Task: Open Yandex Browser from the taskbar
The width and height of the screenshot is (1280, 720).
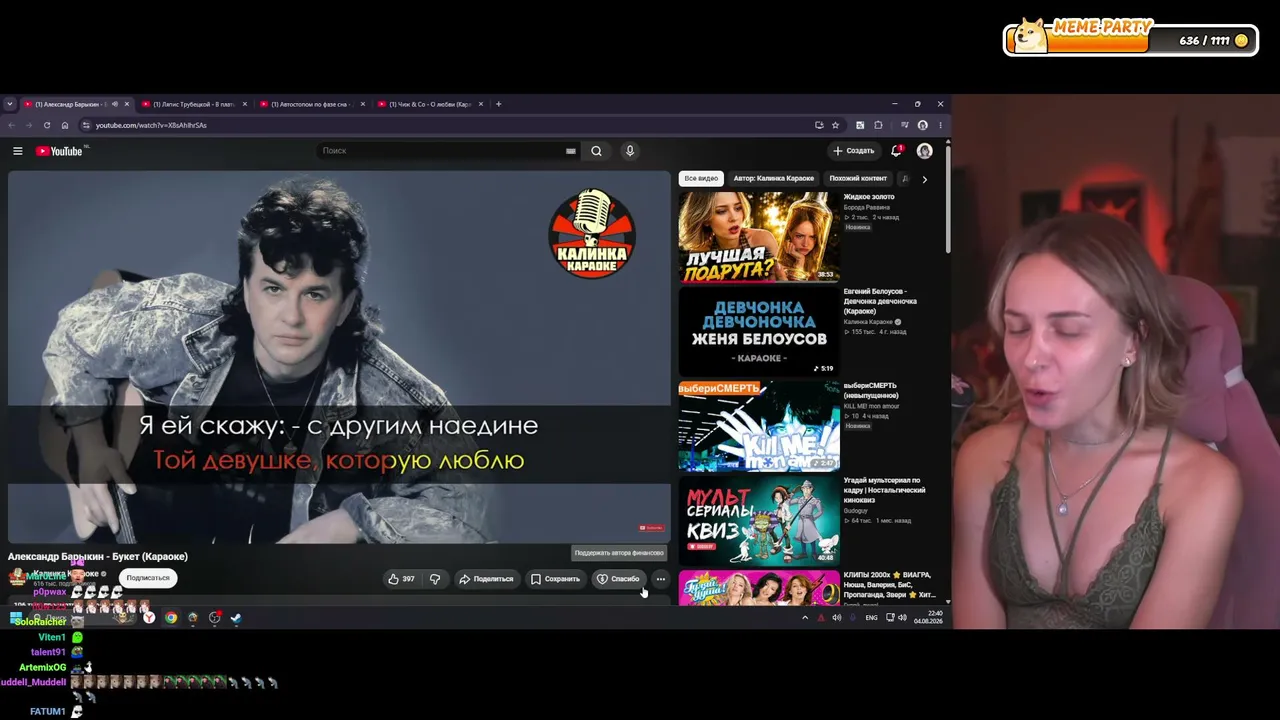Action: tap(149, 618)
